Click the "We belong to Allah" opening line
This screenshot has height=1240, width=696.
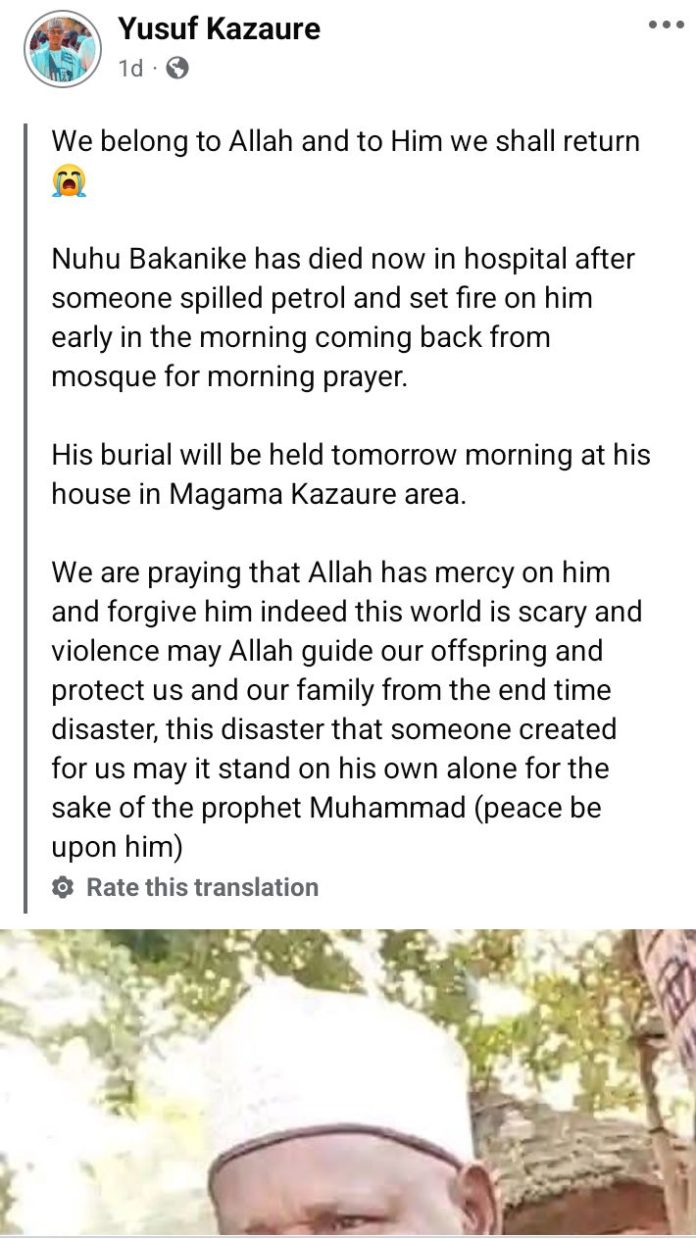[345, 141]
